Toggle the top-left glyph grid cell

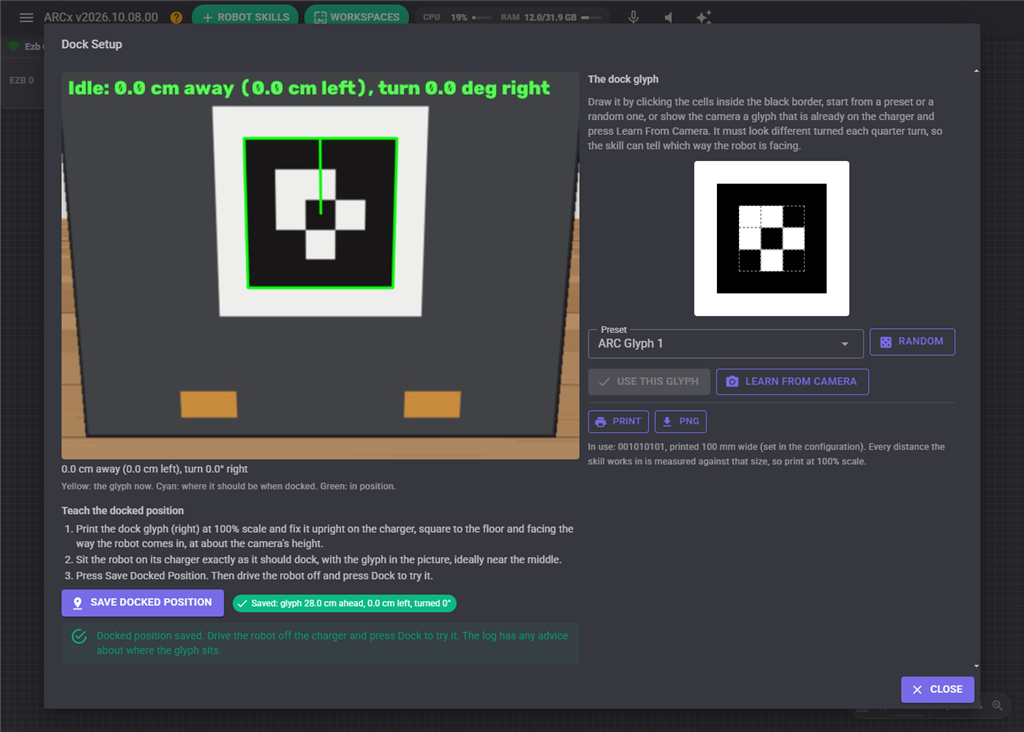coord(750,217)
